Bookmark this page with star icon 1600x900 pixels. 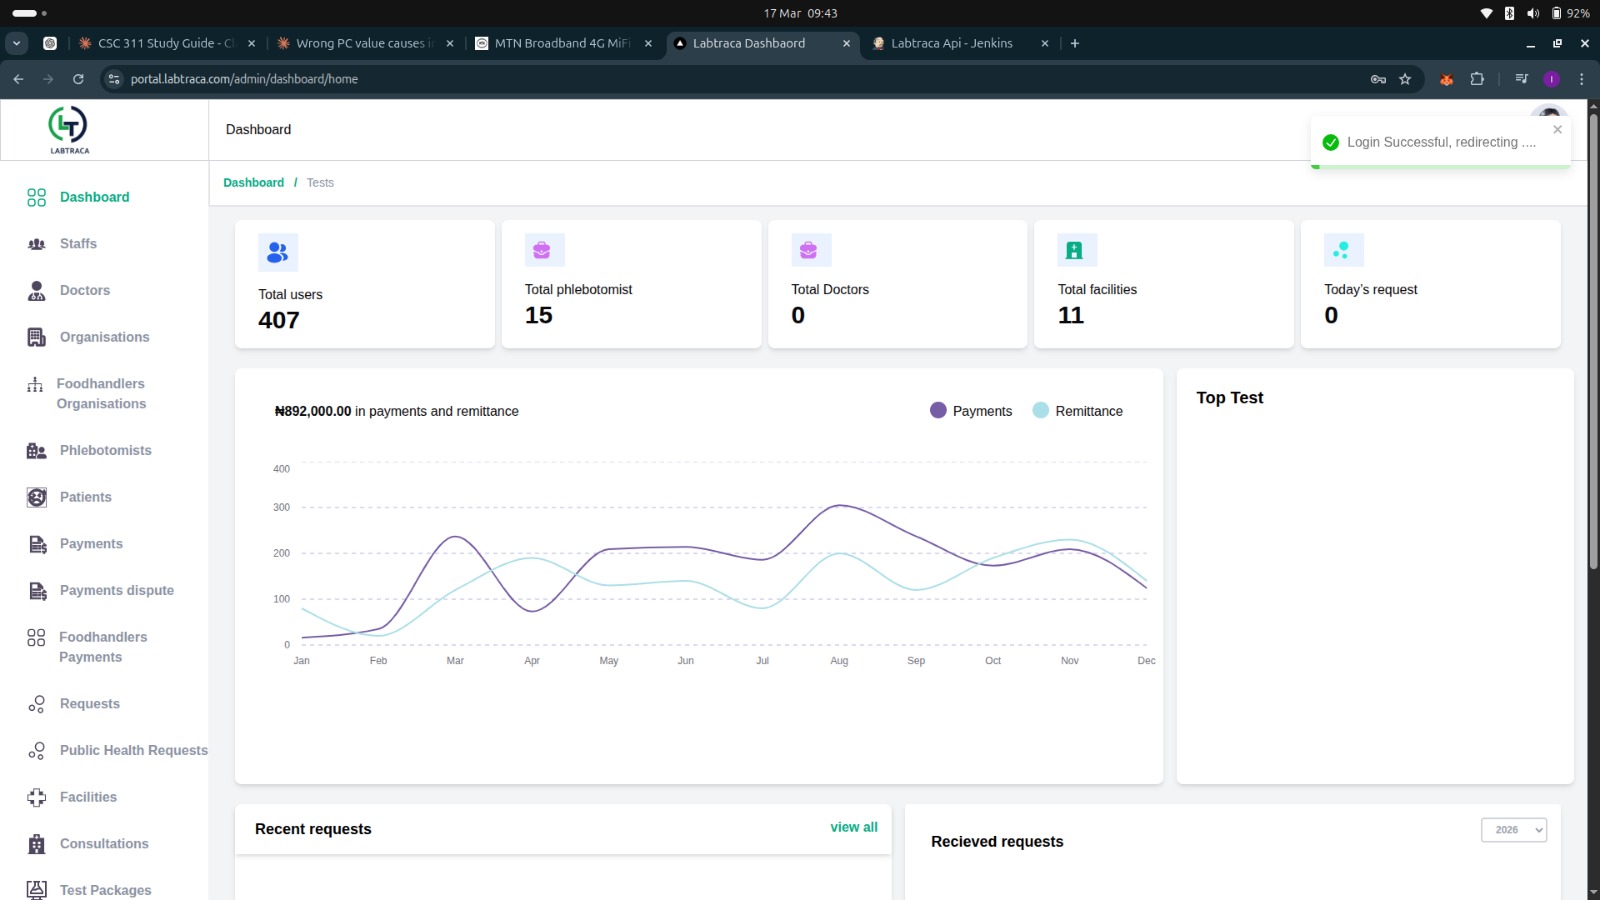click(x=1405, y=79)
